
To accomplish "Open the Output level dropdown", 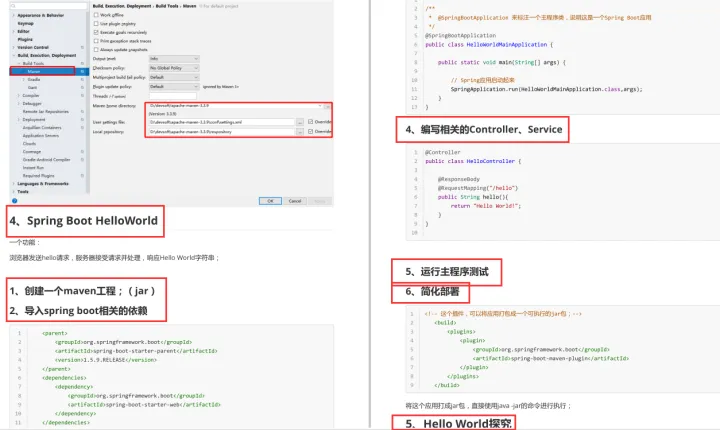I will pos(174,59).
